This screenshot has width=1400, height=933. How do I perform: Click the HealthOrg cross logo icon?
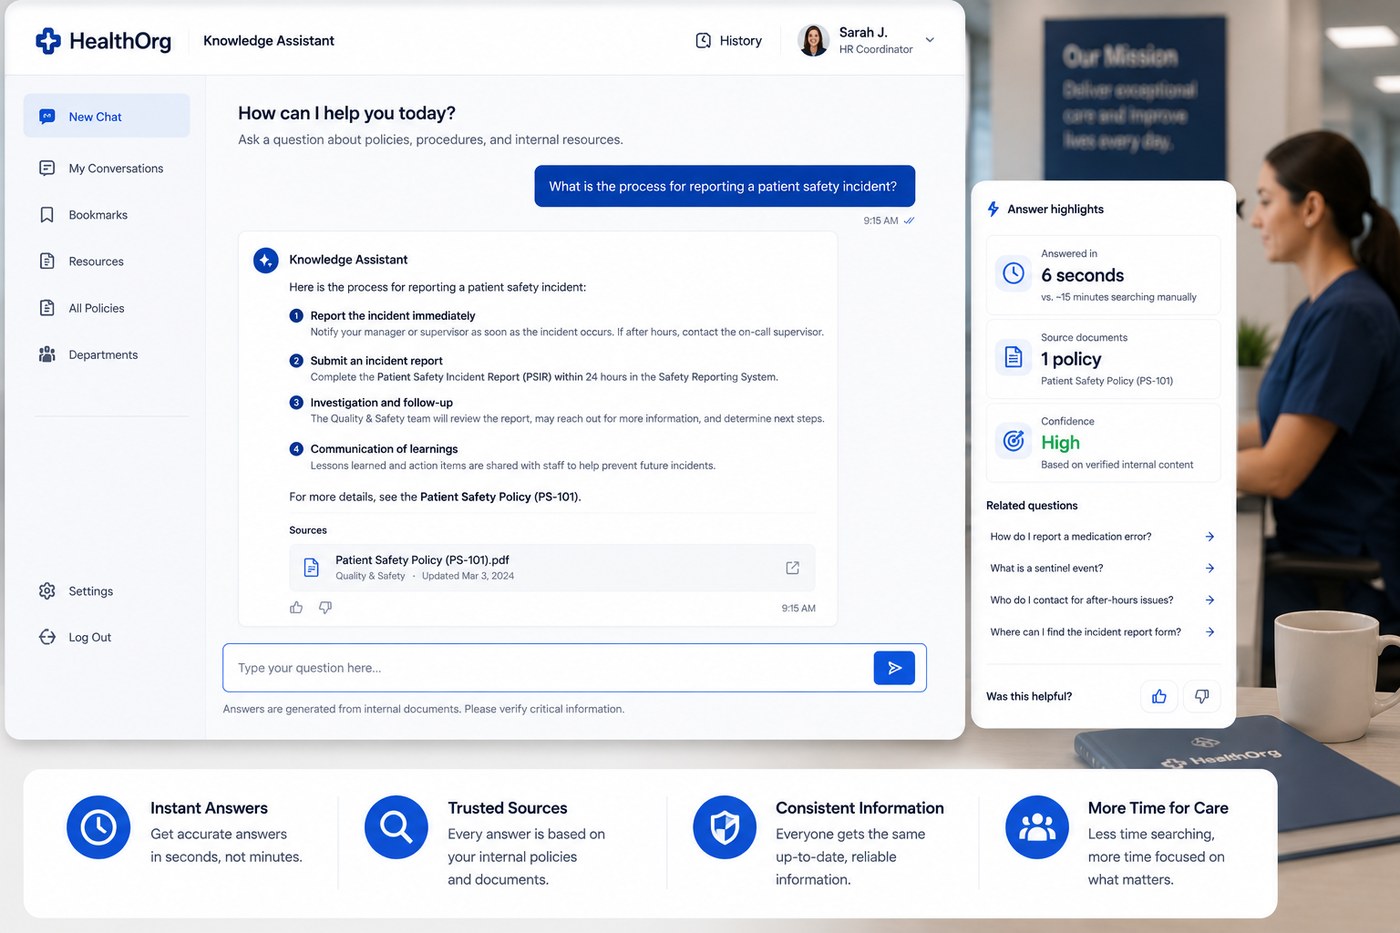click(x=48, y=40)
